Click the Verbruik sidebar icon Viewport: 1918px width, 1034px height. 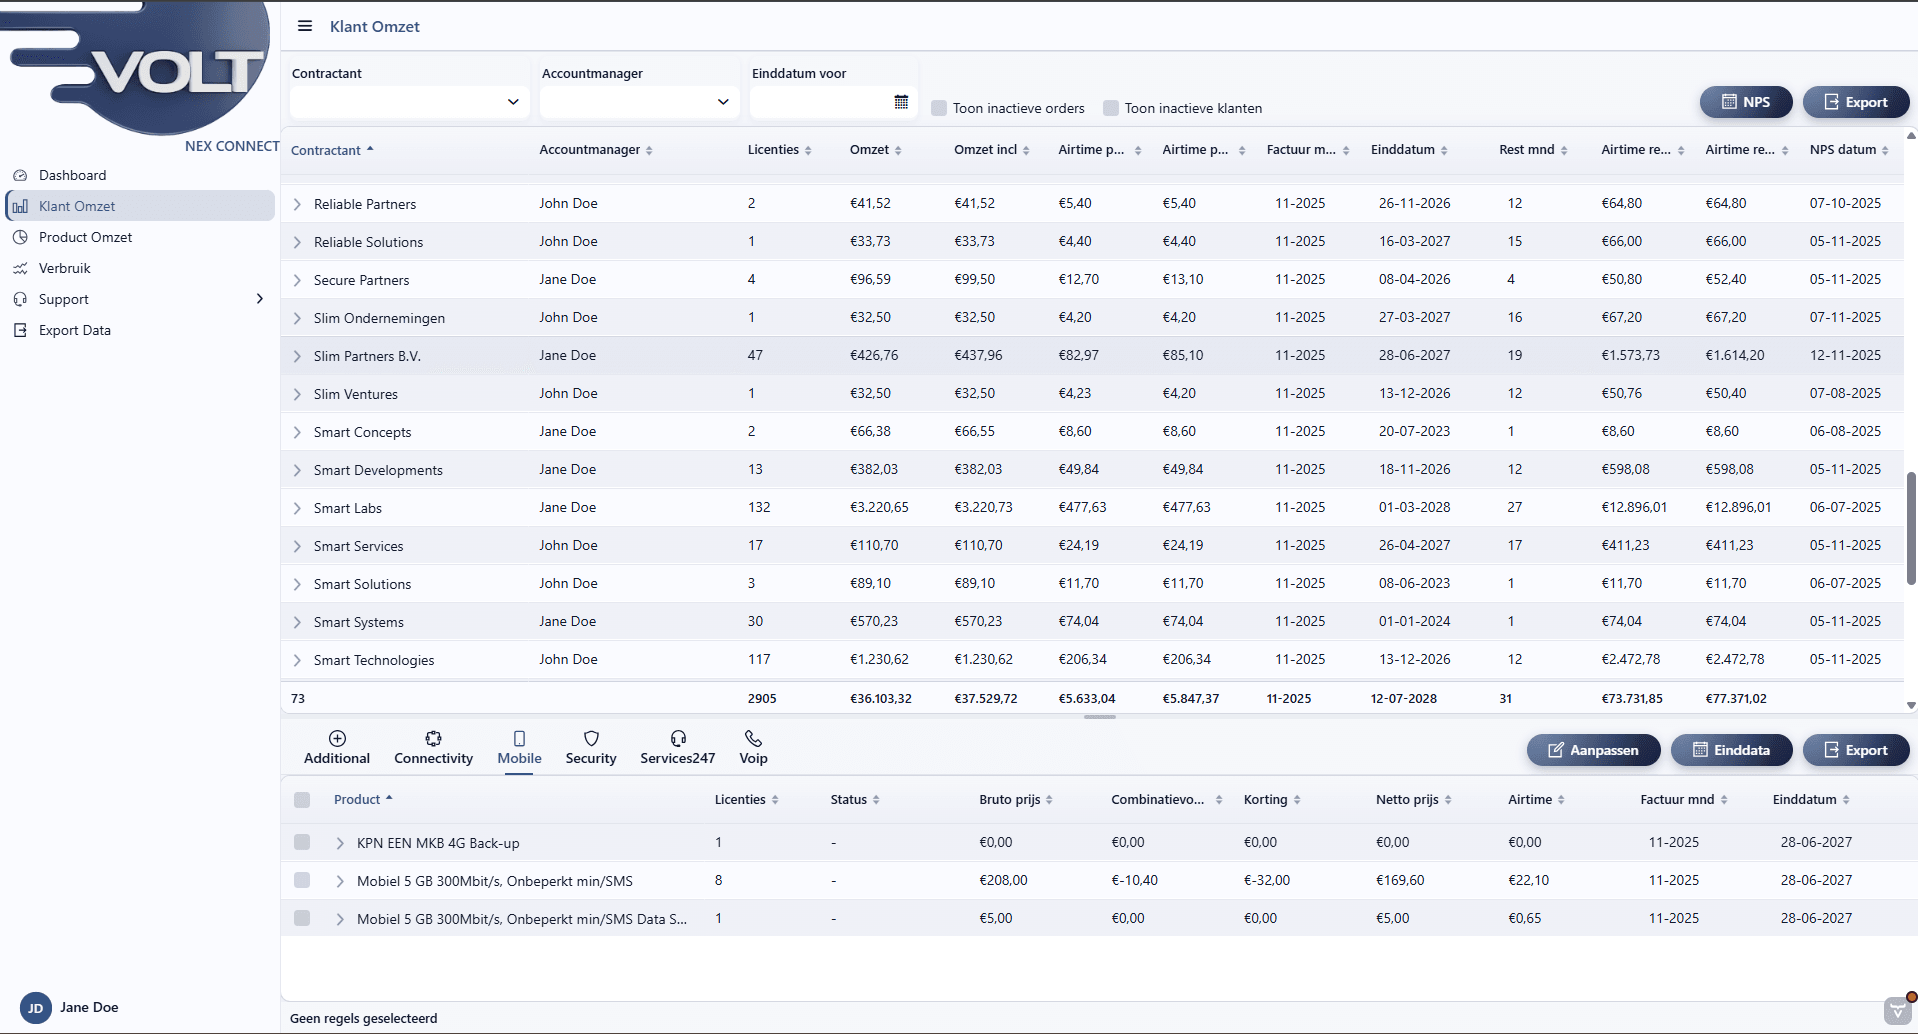(x=20, y=268)
